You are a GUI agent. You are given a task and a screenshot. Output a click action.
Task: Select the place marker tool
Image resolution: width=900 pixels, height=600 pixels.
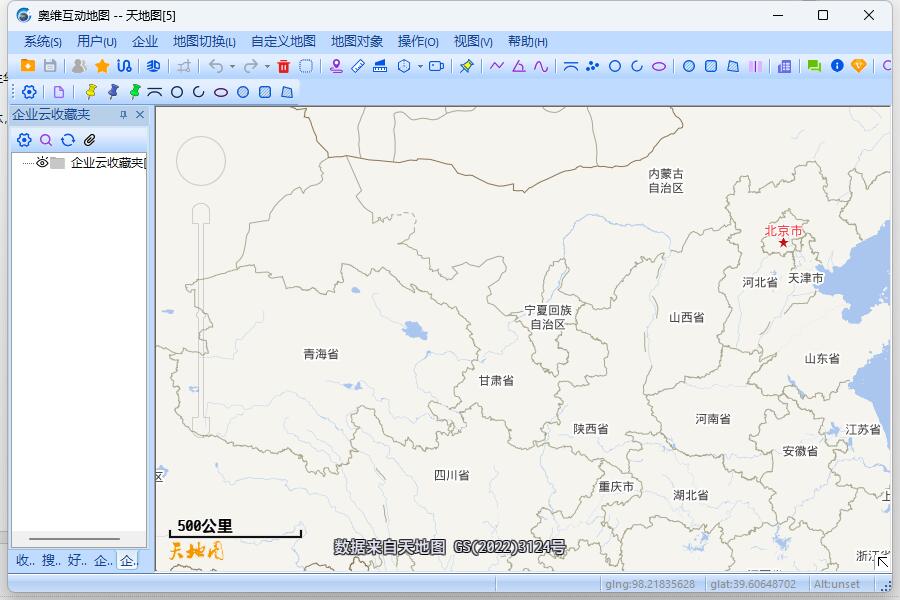[337, 67]
